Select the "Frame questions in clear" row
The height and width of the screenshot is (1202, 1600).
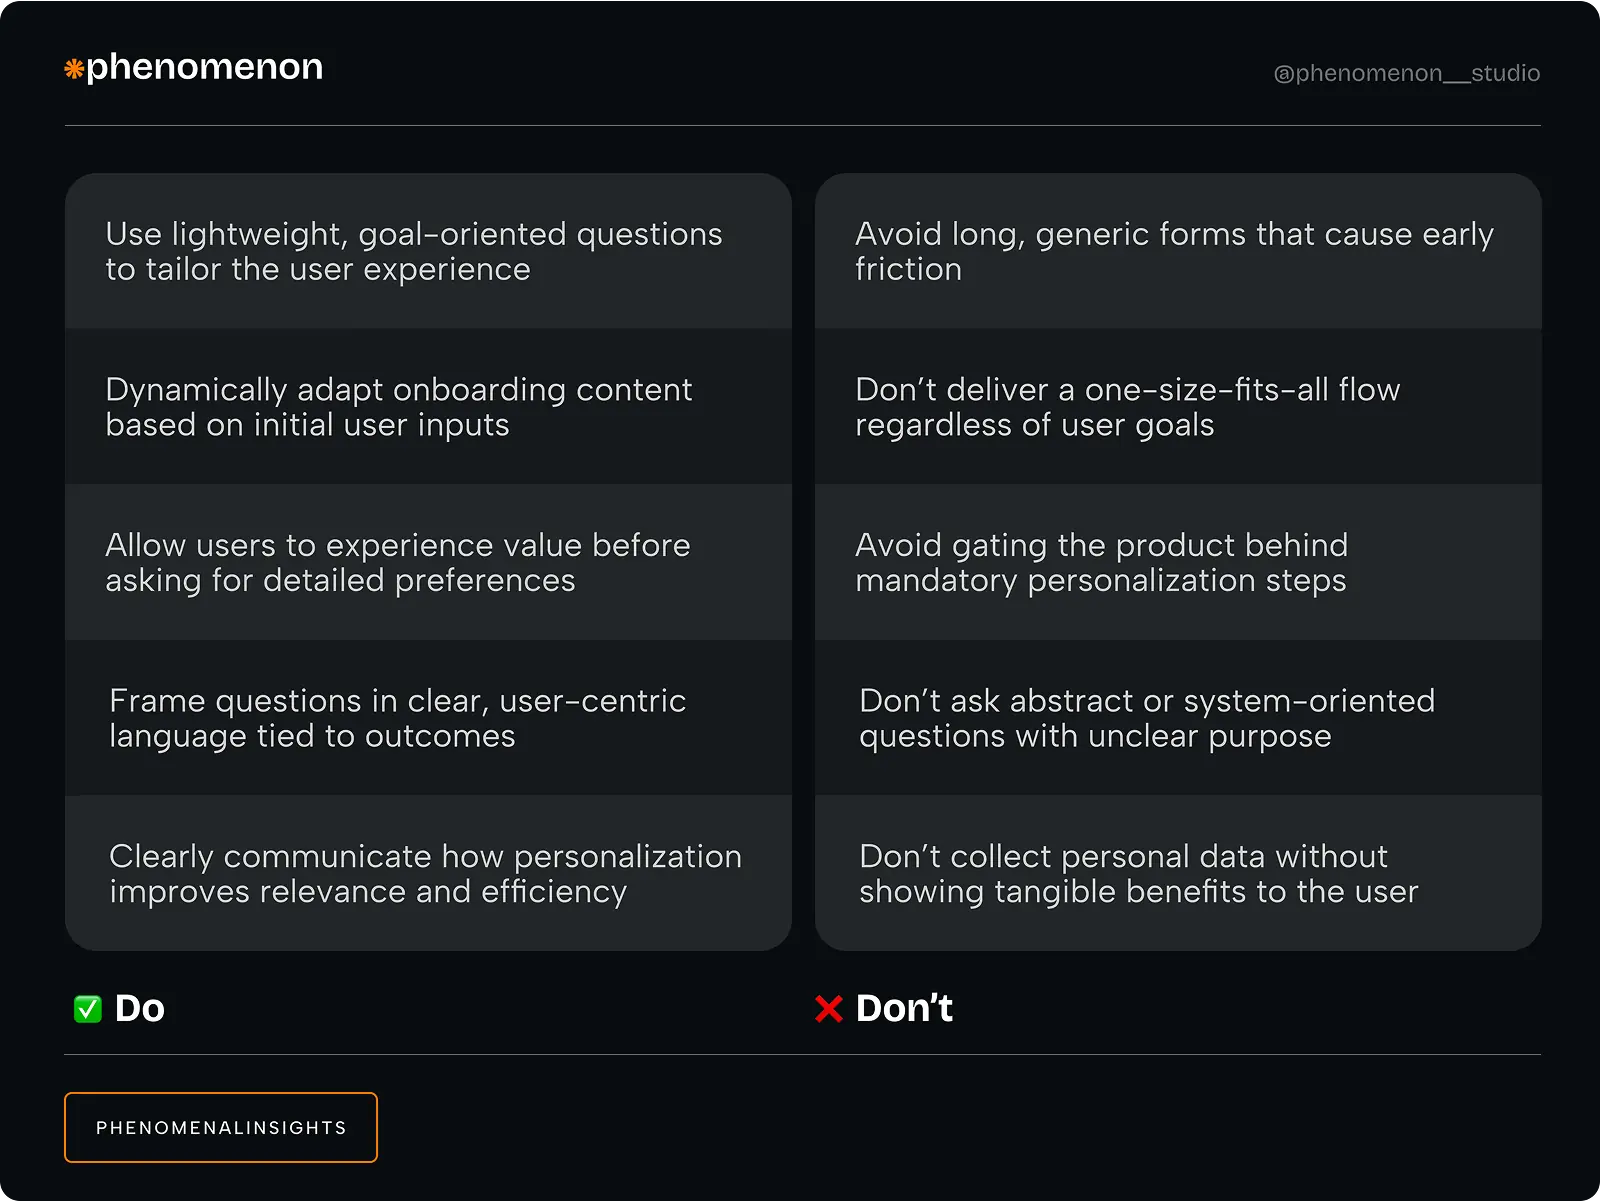point(428,718)
